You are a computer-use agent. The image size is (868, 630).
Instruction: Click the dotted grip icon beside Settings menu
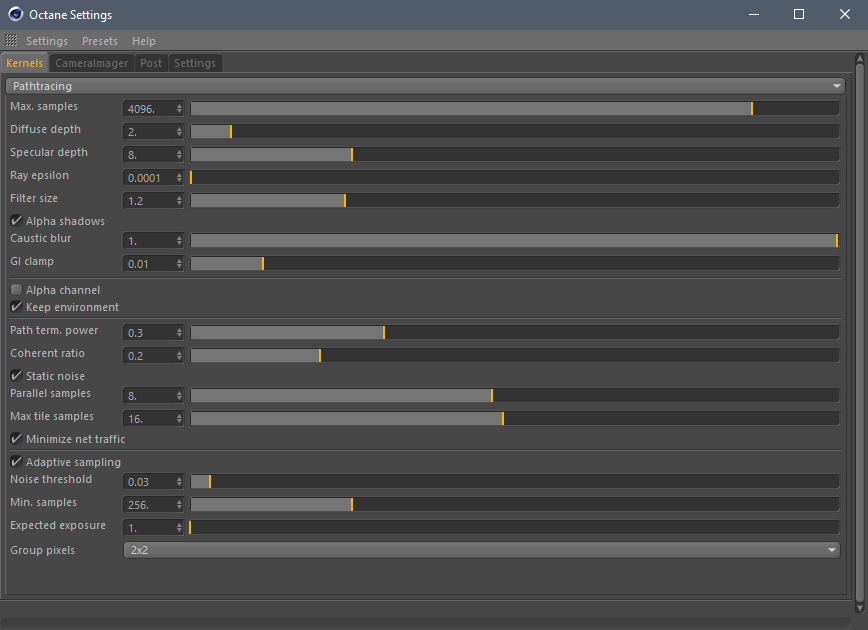(x=11, y=40)
